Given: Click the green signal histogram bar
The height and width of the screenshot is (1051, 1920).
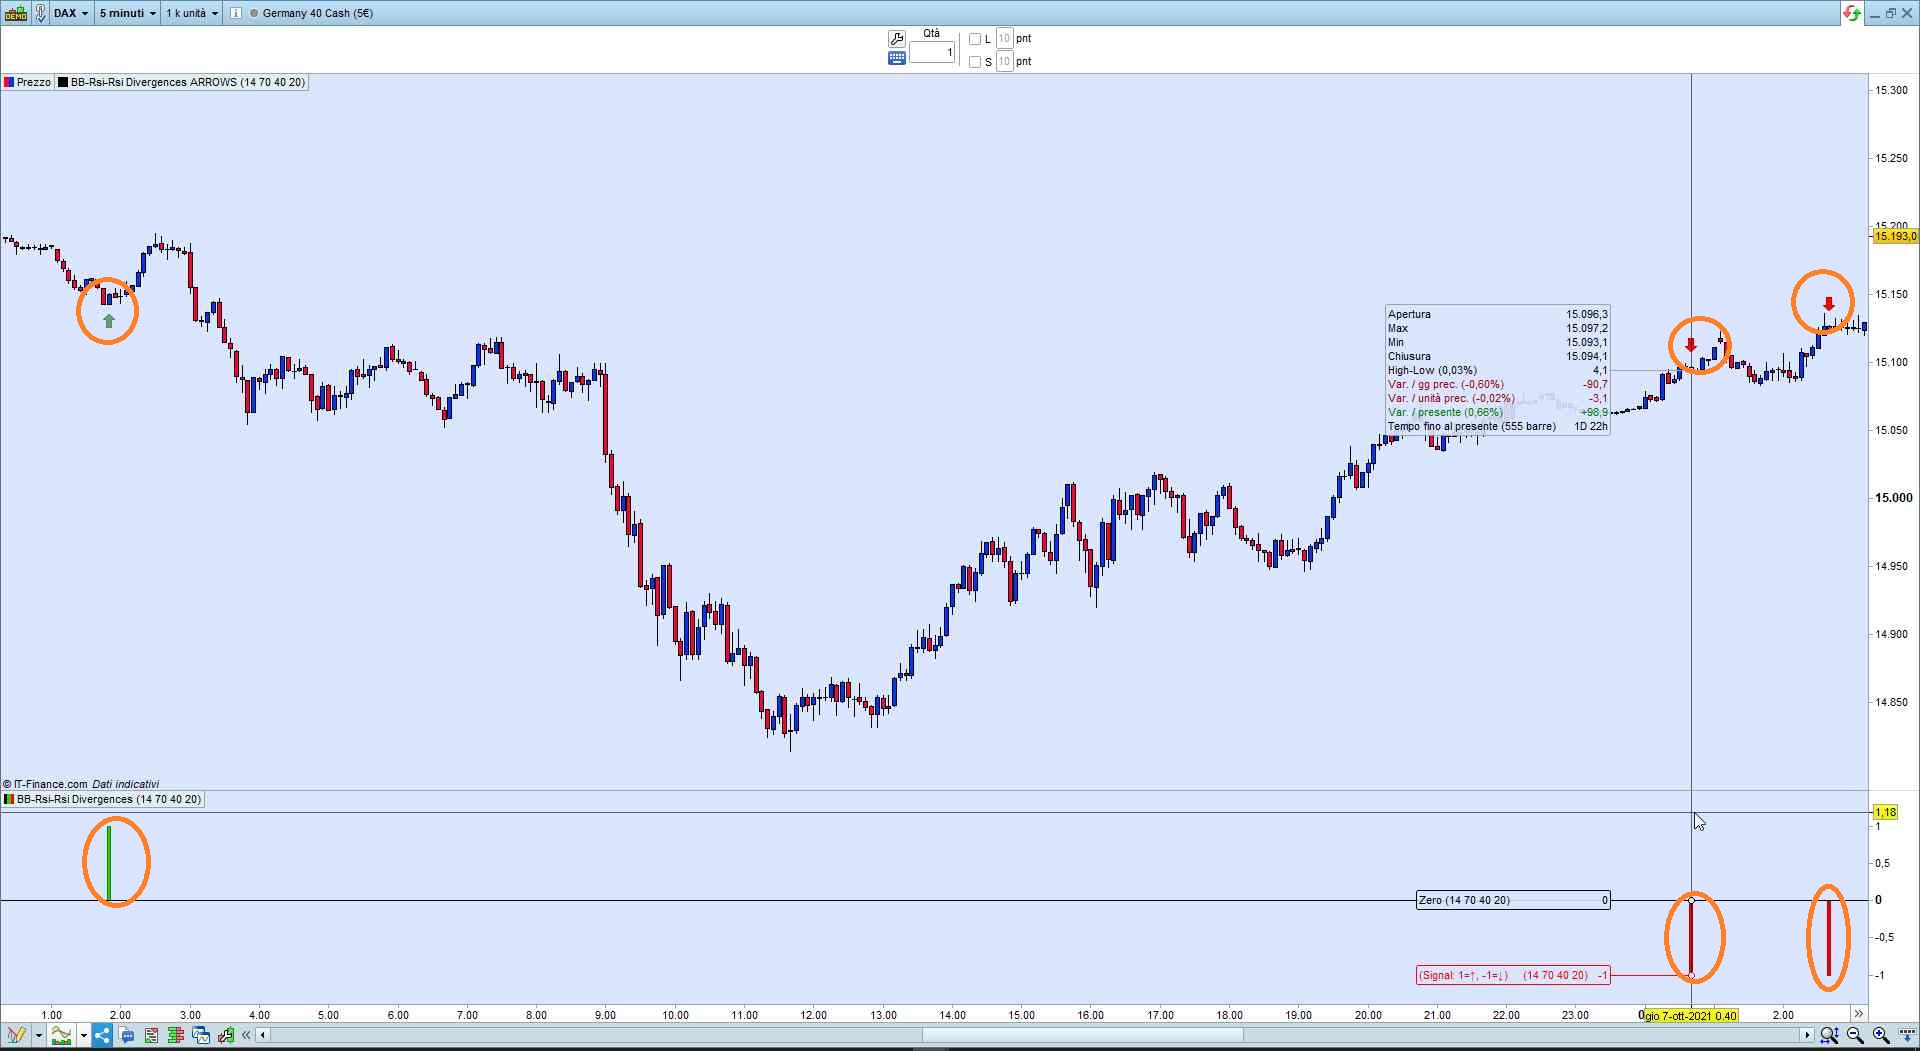Looking at the screenshot, I should [x=109, y=863].
